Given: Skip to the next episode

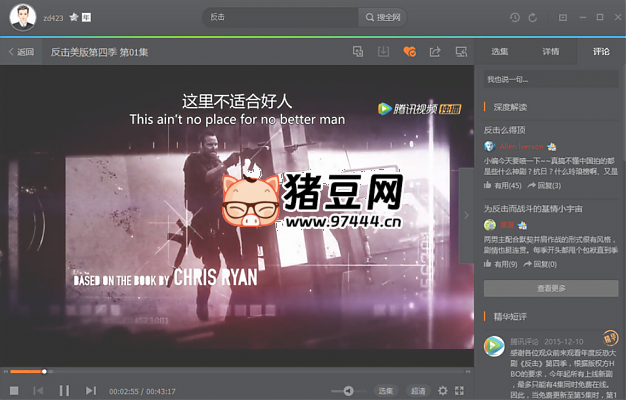Looking at the screenshot, I should tap(90, 390).
